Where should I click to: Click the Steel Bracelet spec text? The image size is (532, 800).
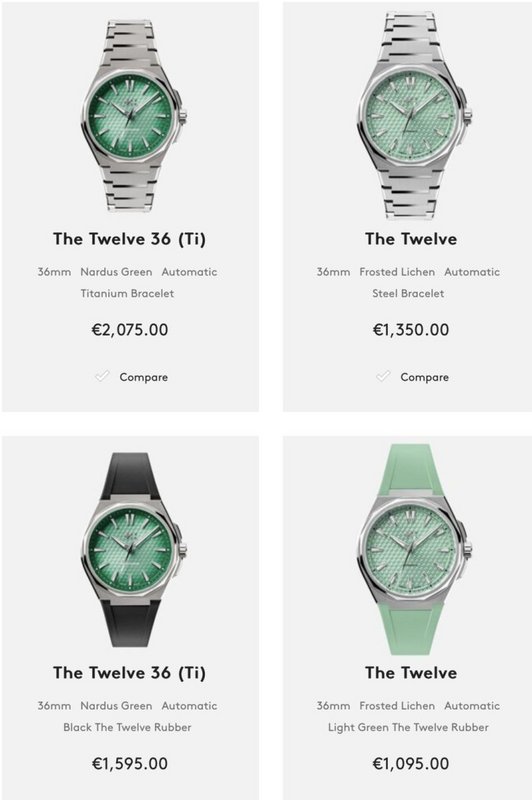(408, 293)
